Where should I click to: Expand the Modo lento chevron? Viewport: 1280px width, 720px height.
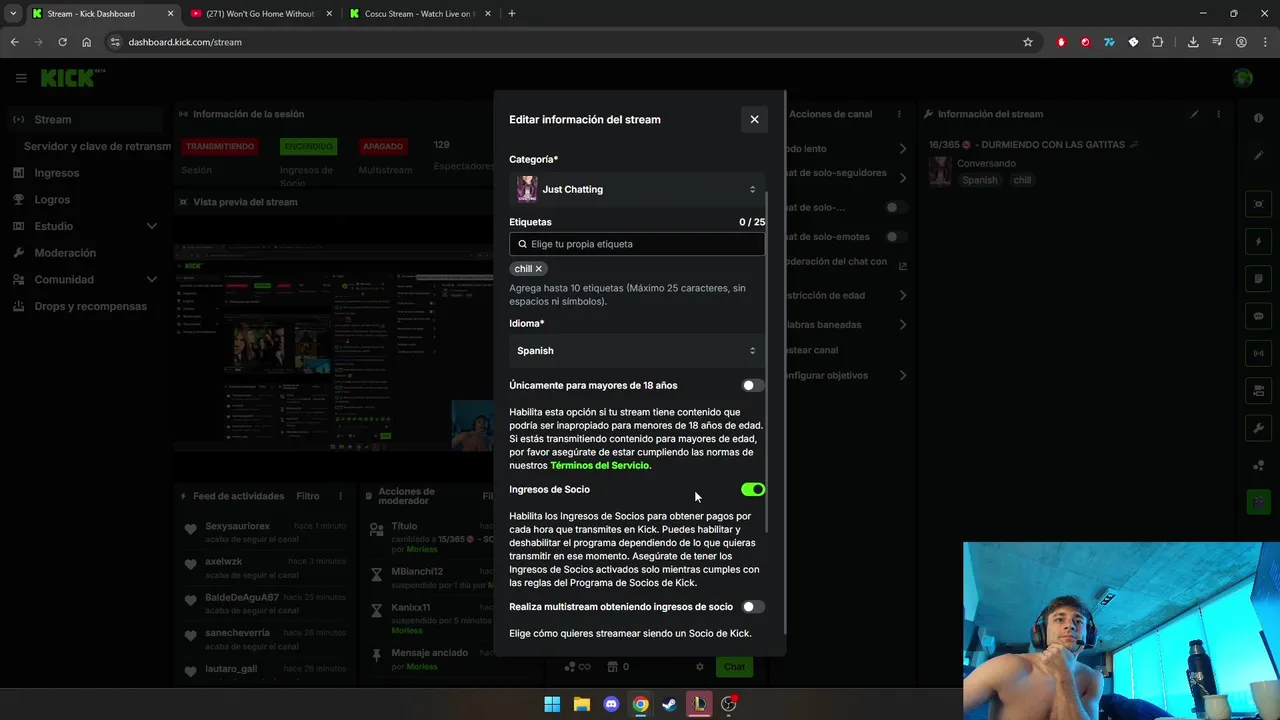(x=902, y=149)
